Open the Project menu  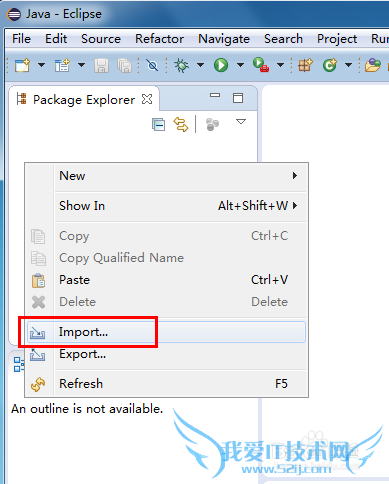[337, 39]
